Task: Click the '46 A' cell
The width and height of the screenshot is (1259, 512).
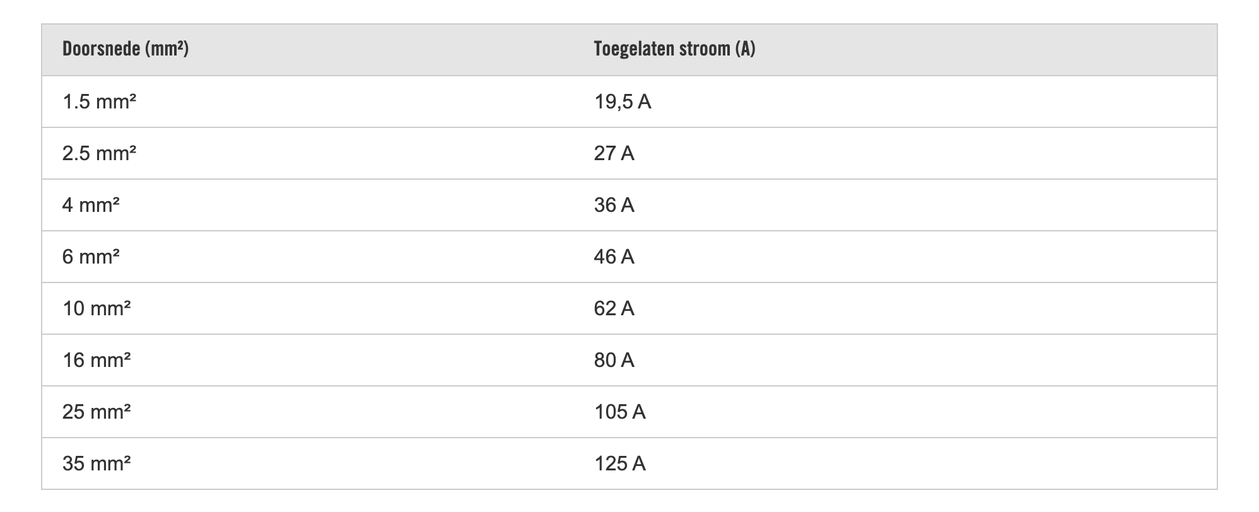Action: coord(614,257)
